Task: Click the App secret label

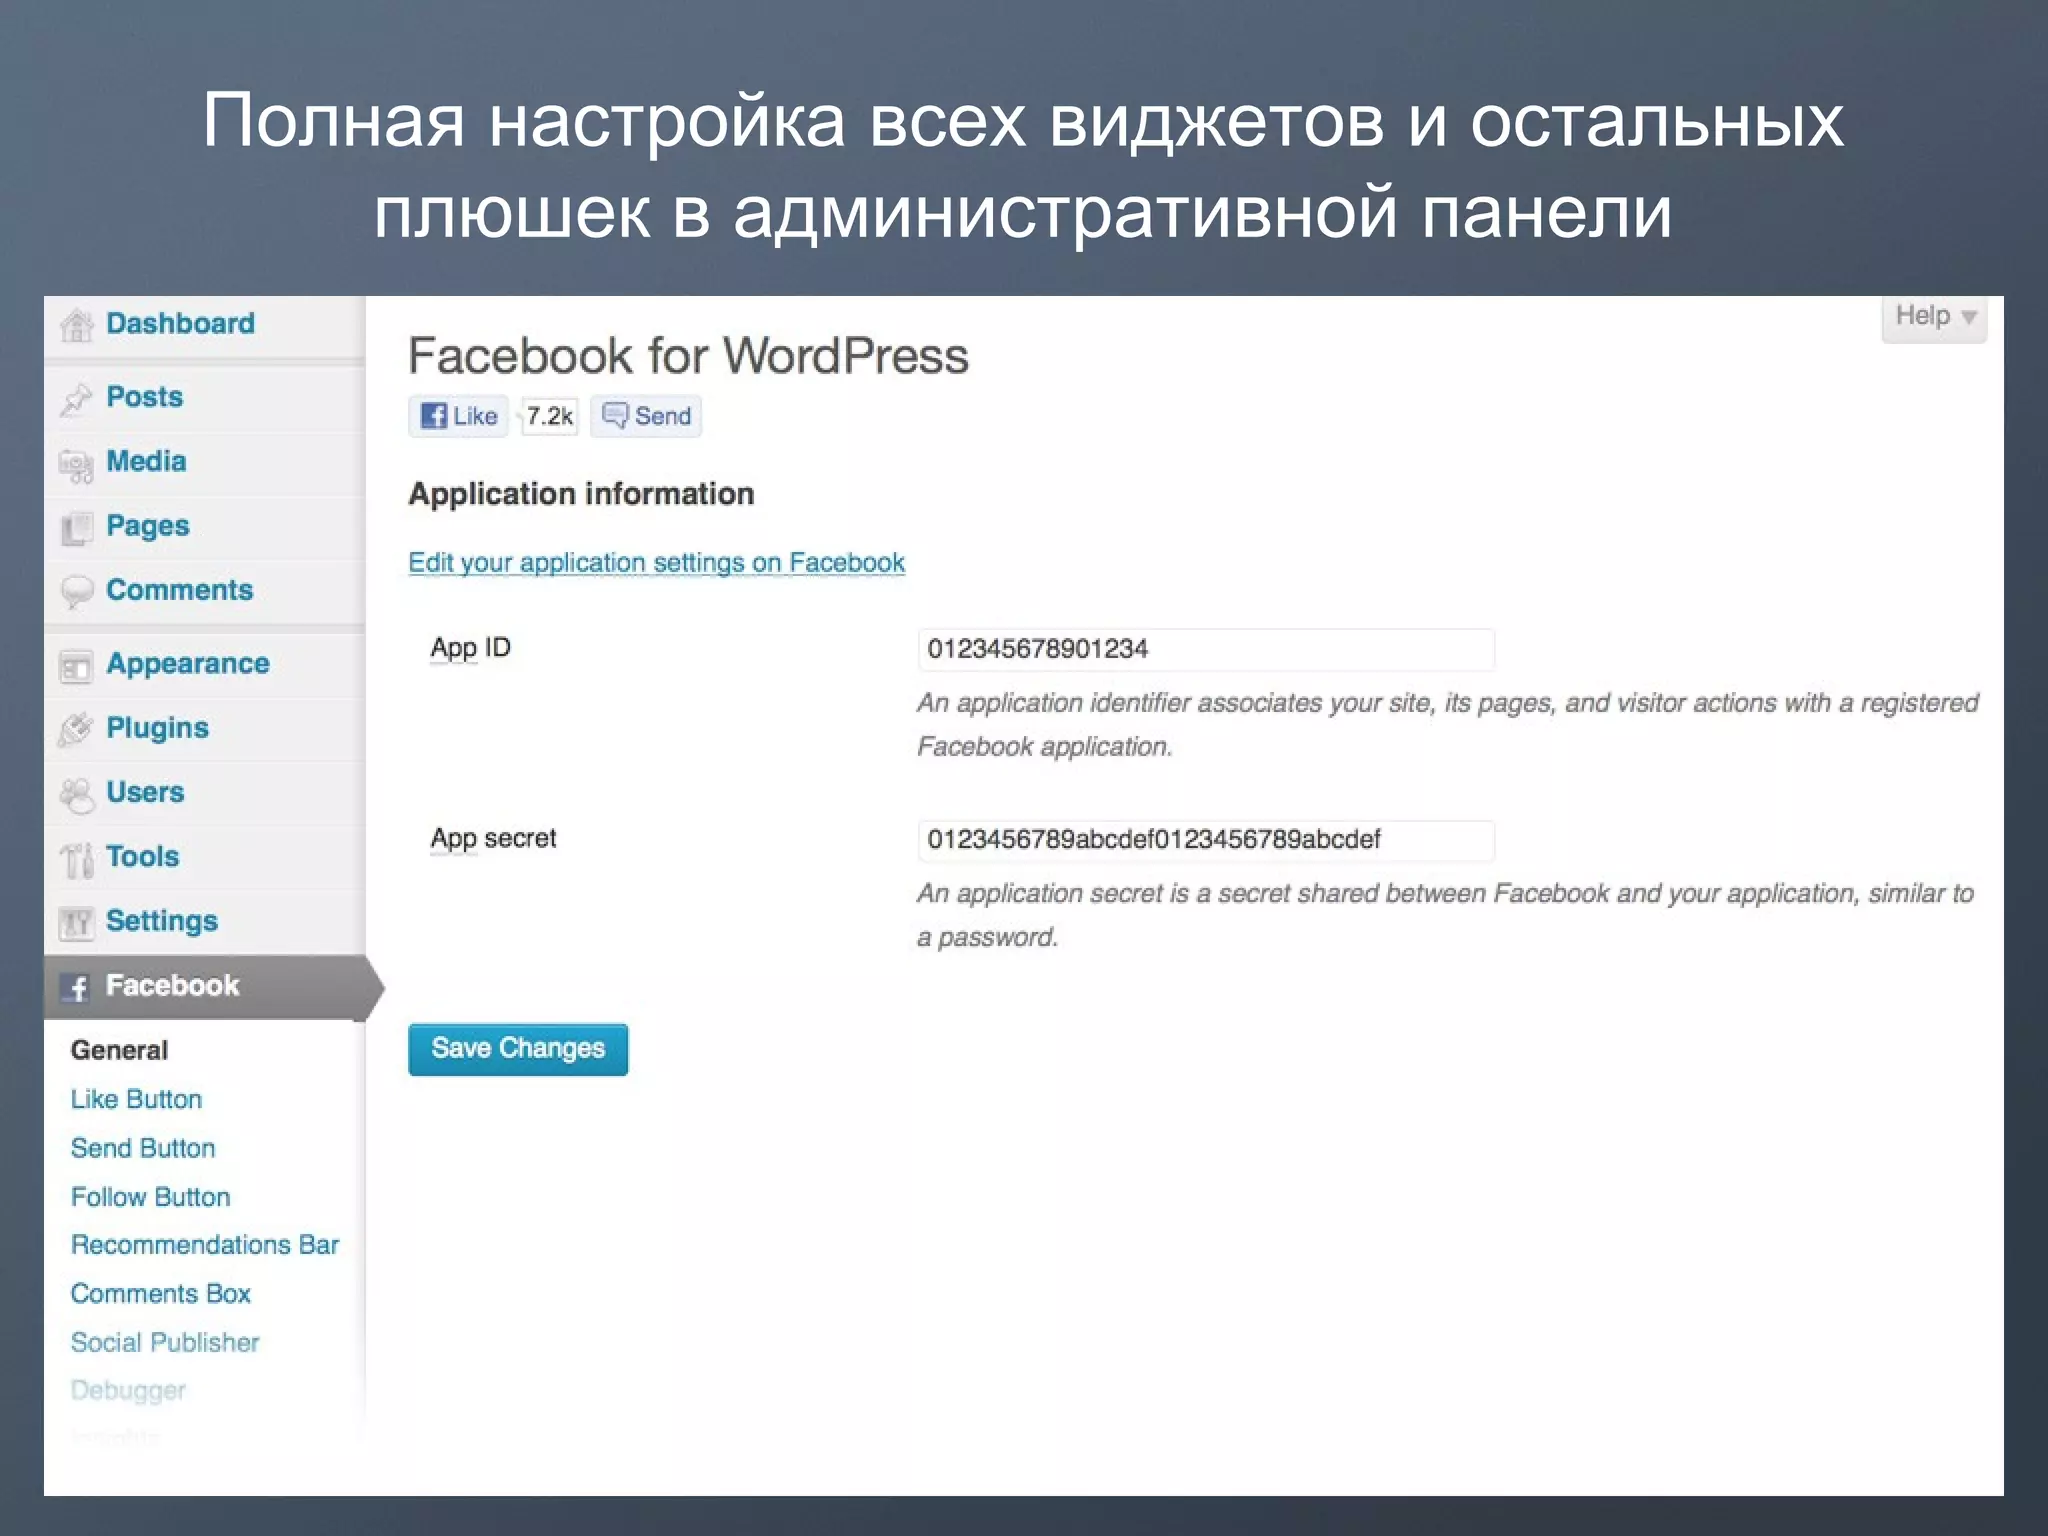Action: (493, 839)
